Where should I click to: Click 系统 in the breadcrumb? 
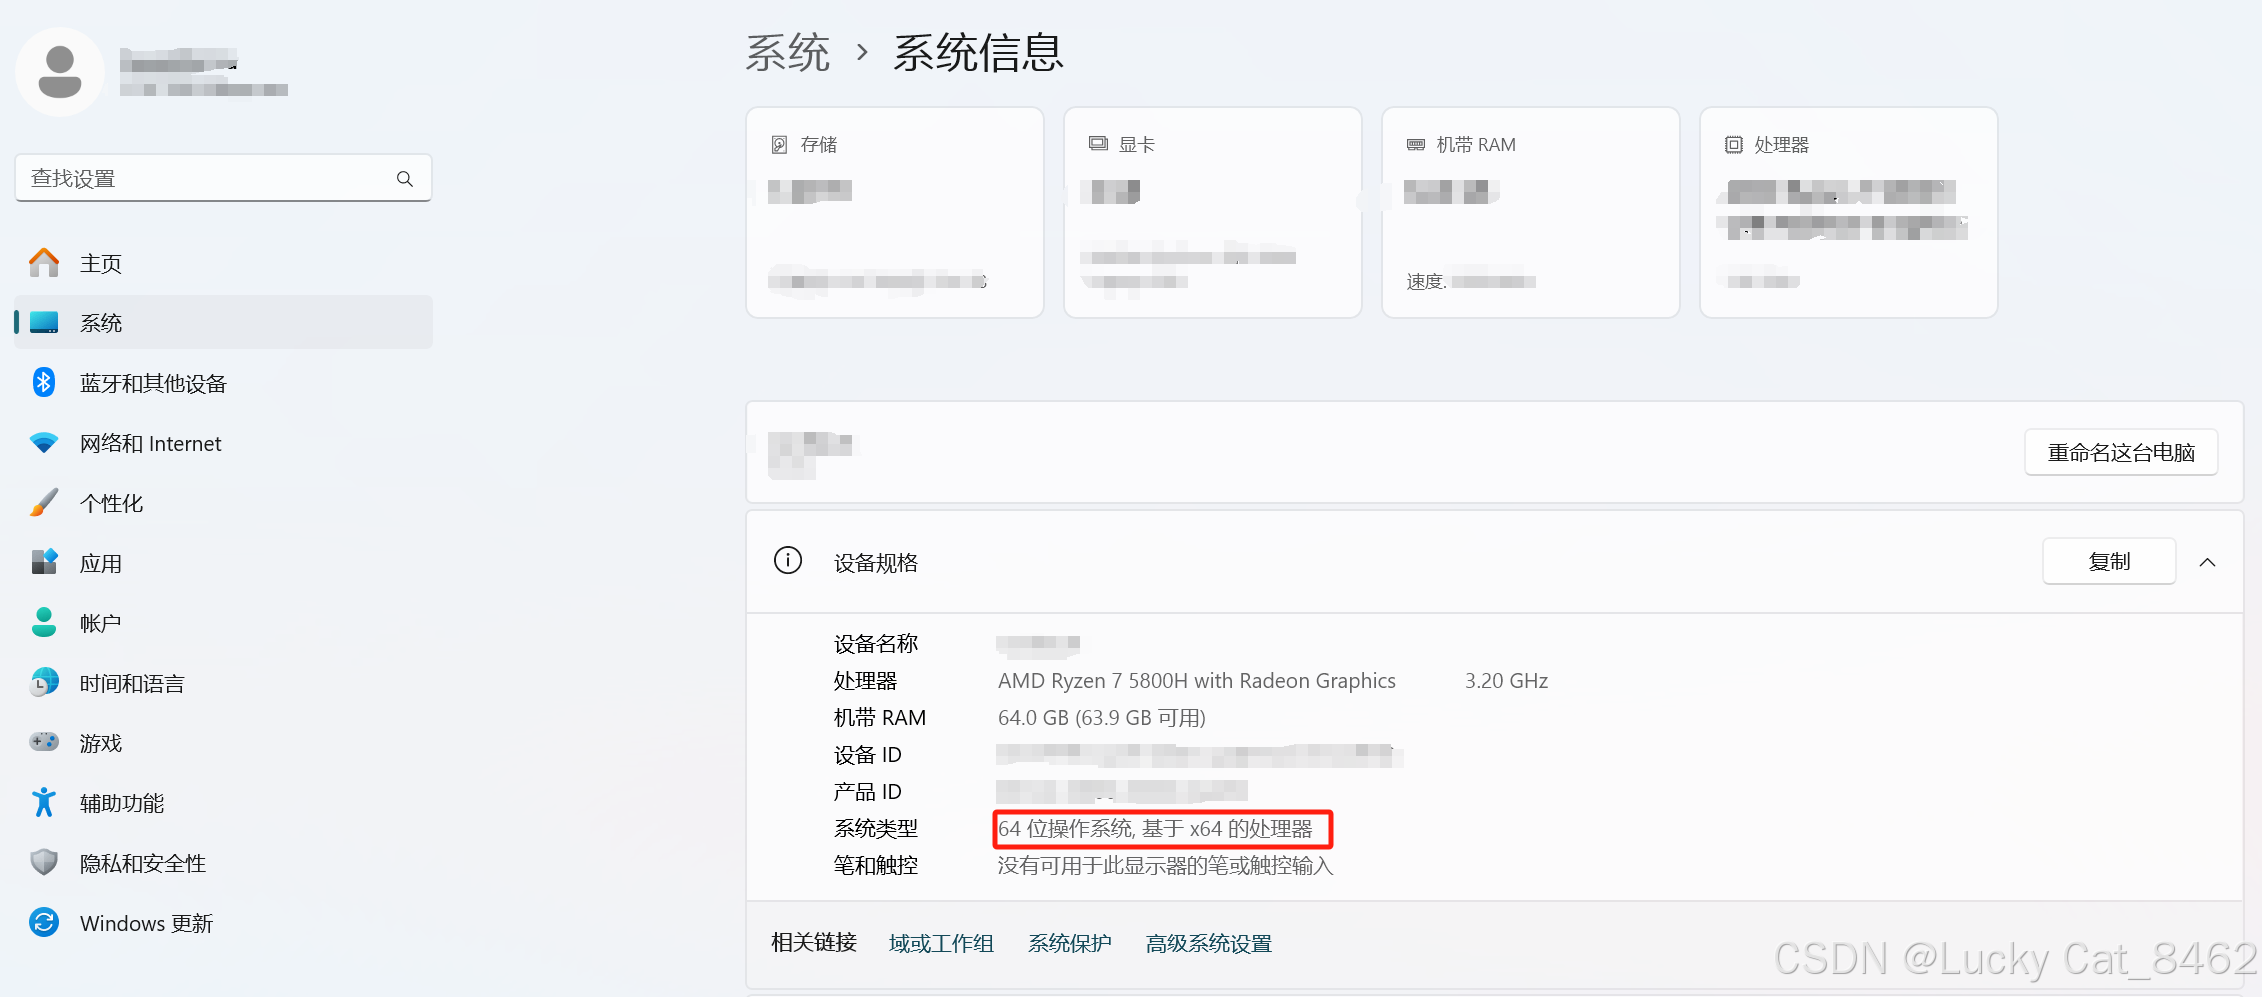[x=789, y=52]
